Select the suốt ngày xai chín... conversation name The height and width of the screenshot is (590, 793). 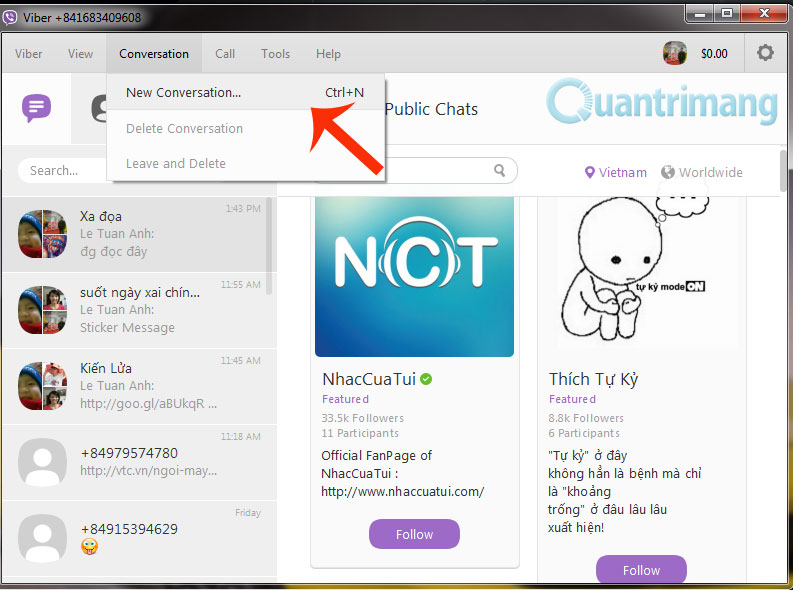pyautogui.click(x=140, y=292)
